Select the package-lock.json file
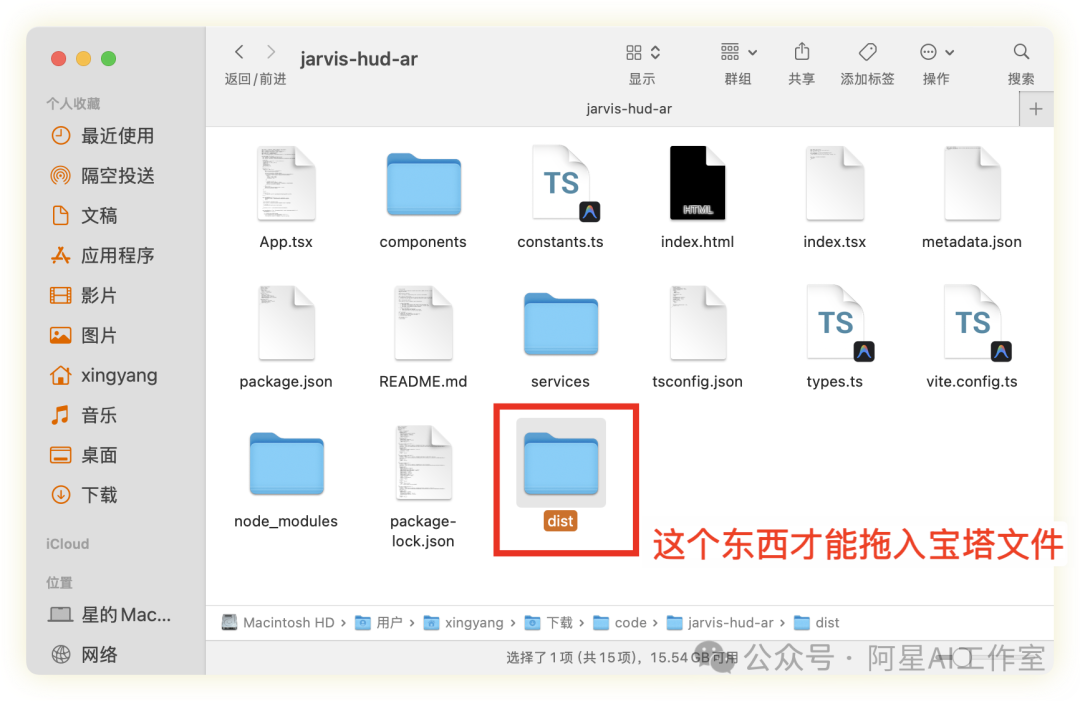Screen dimensions: 1080x701 point(423,488)
